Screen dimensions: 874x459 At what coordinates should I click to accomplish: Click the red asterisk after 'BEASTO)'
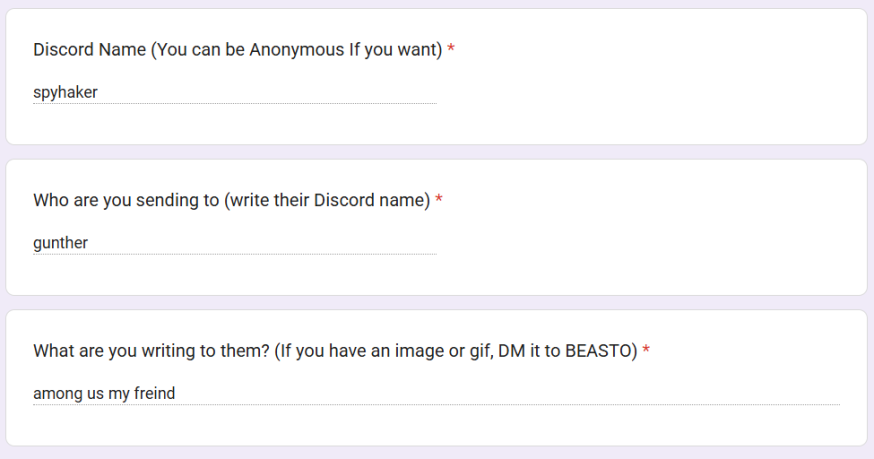[646, 351]
